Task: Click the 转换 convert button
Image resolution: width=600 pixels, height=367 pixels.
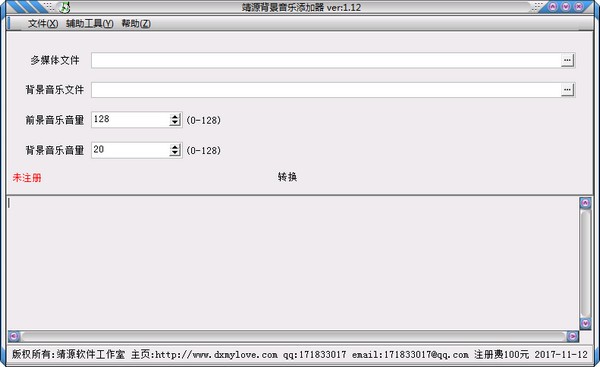Action: coord(287,177)
